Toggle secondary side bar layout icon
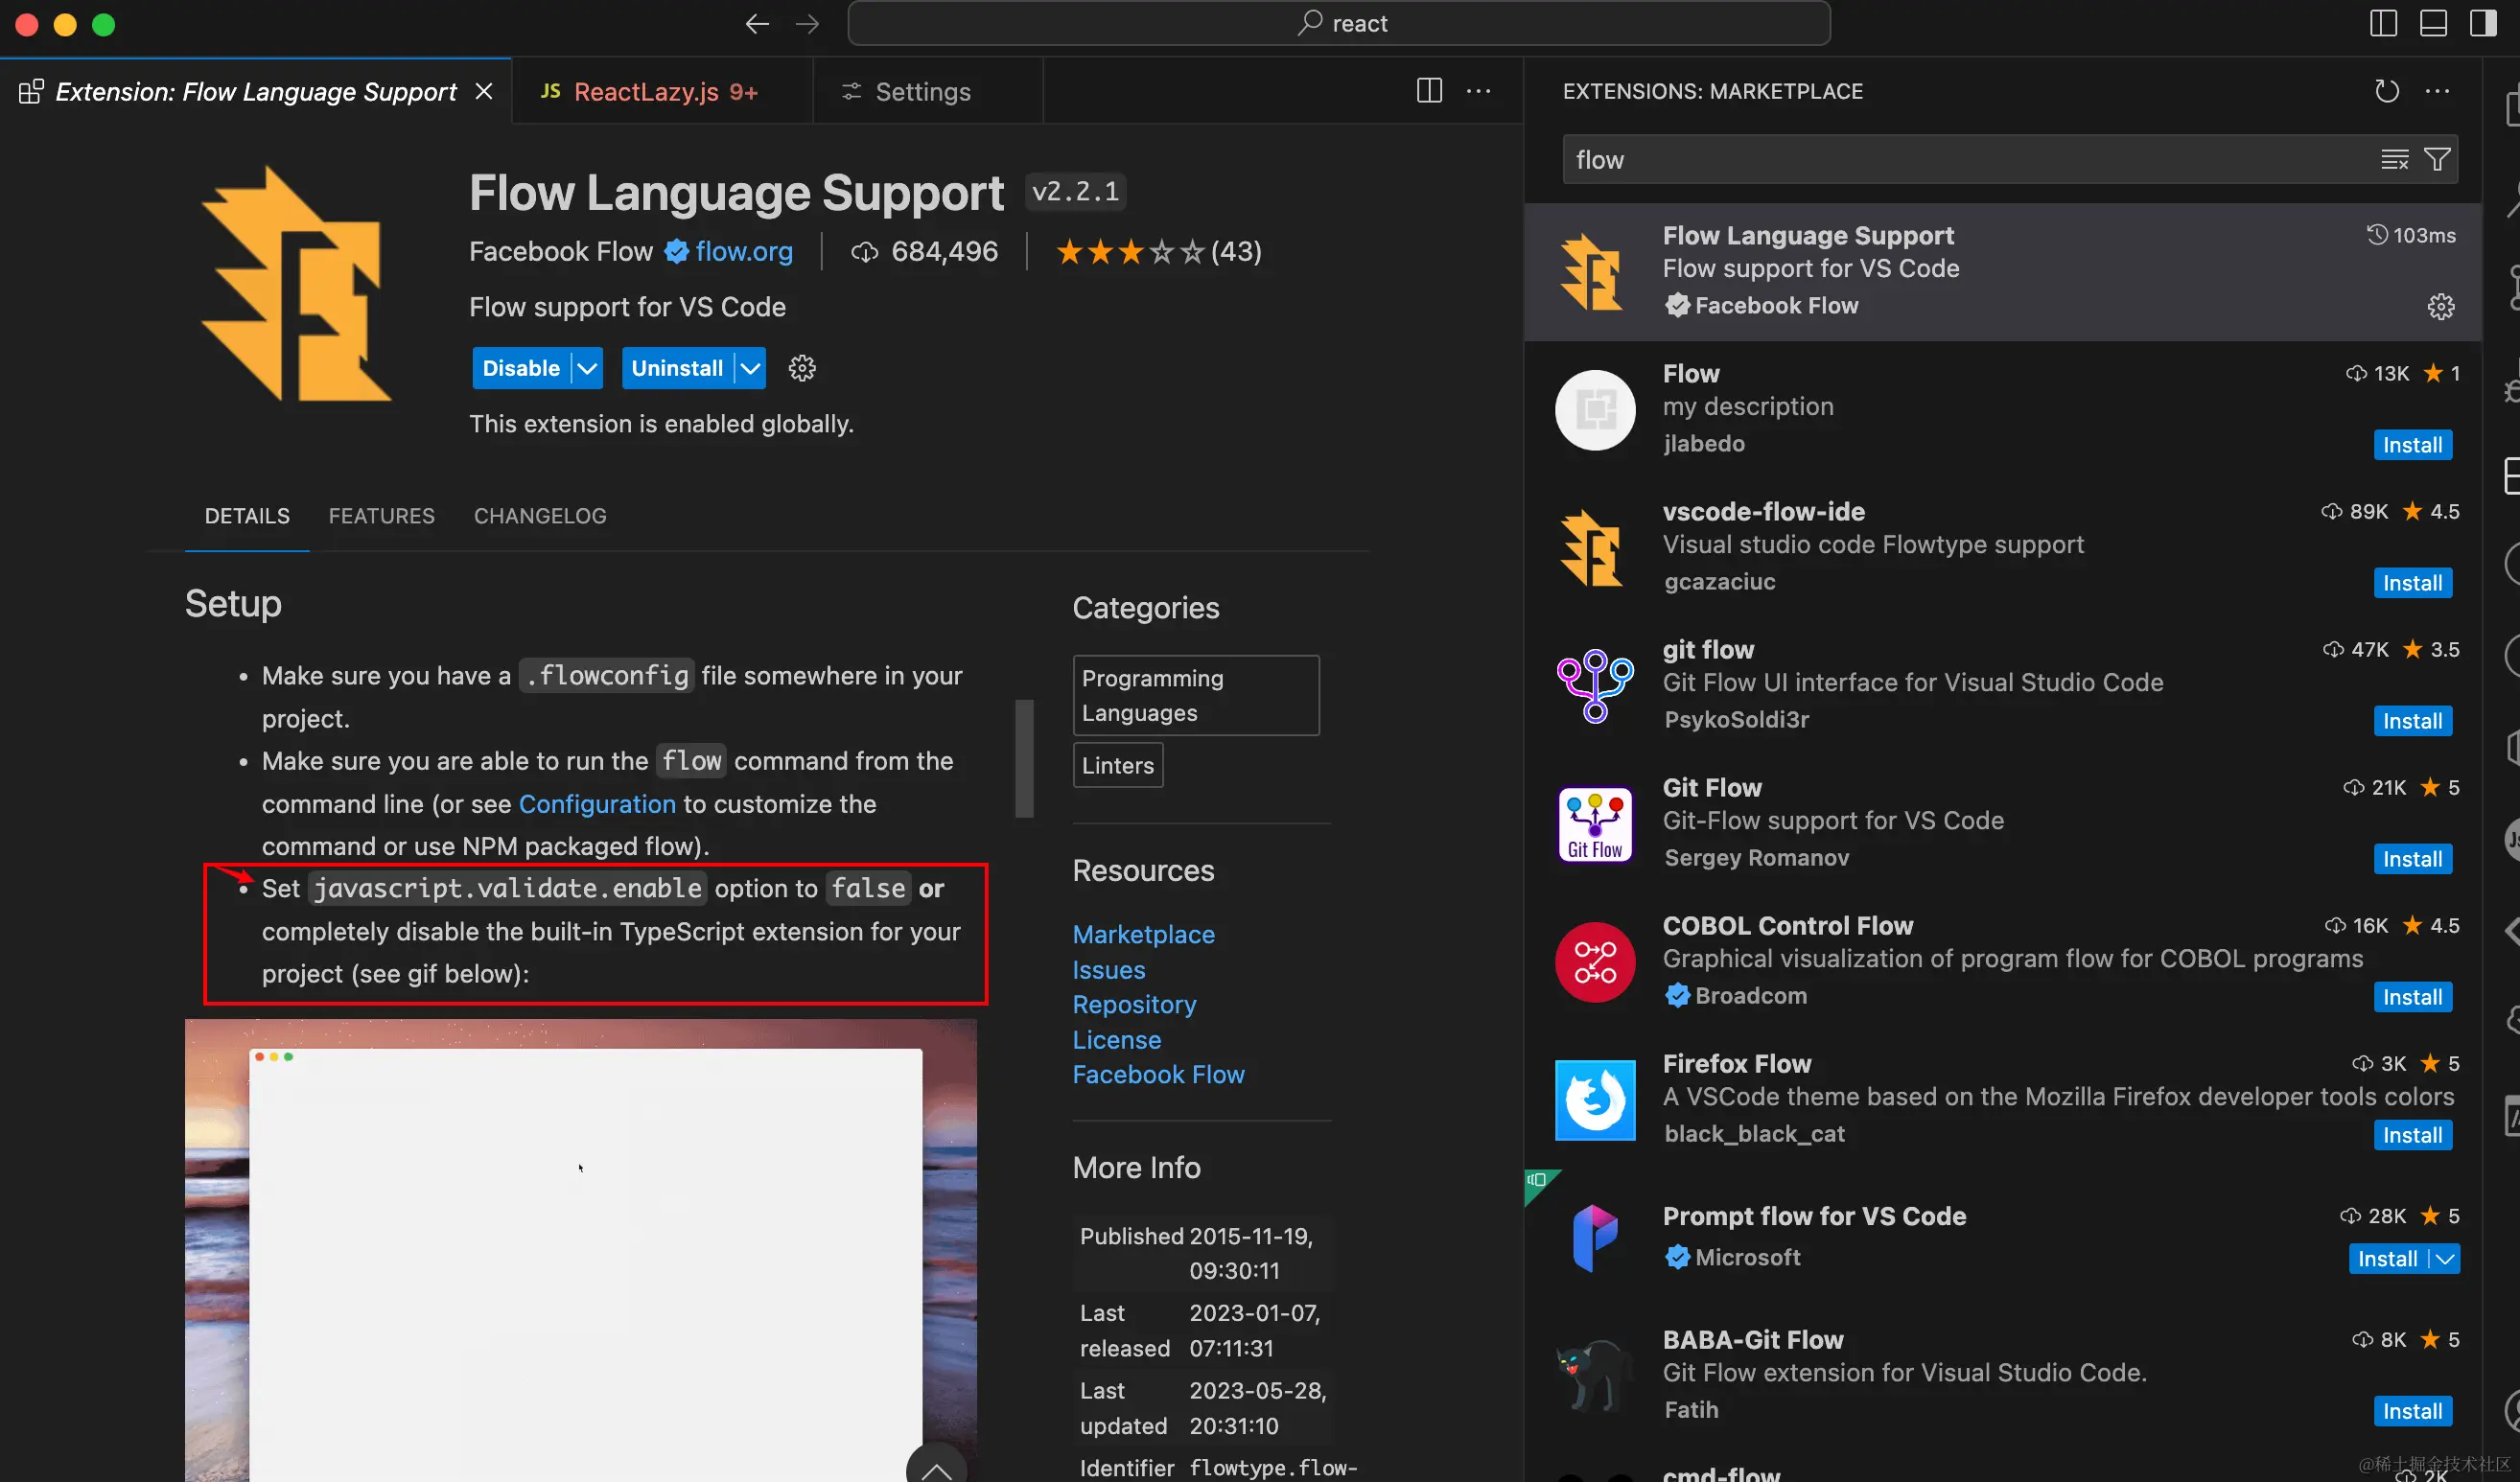The width and height of the screenshot is (2520, 1482). 2483,24
